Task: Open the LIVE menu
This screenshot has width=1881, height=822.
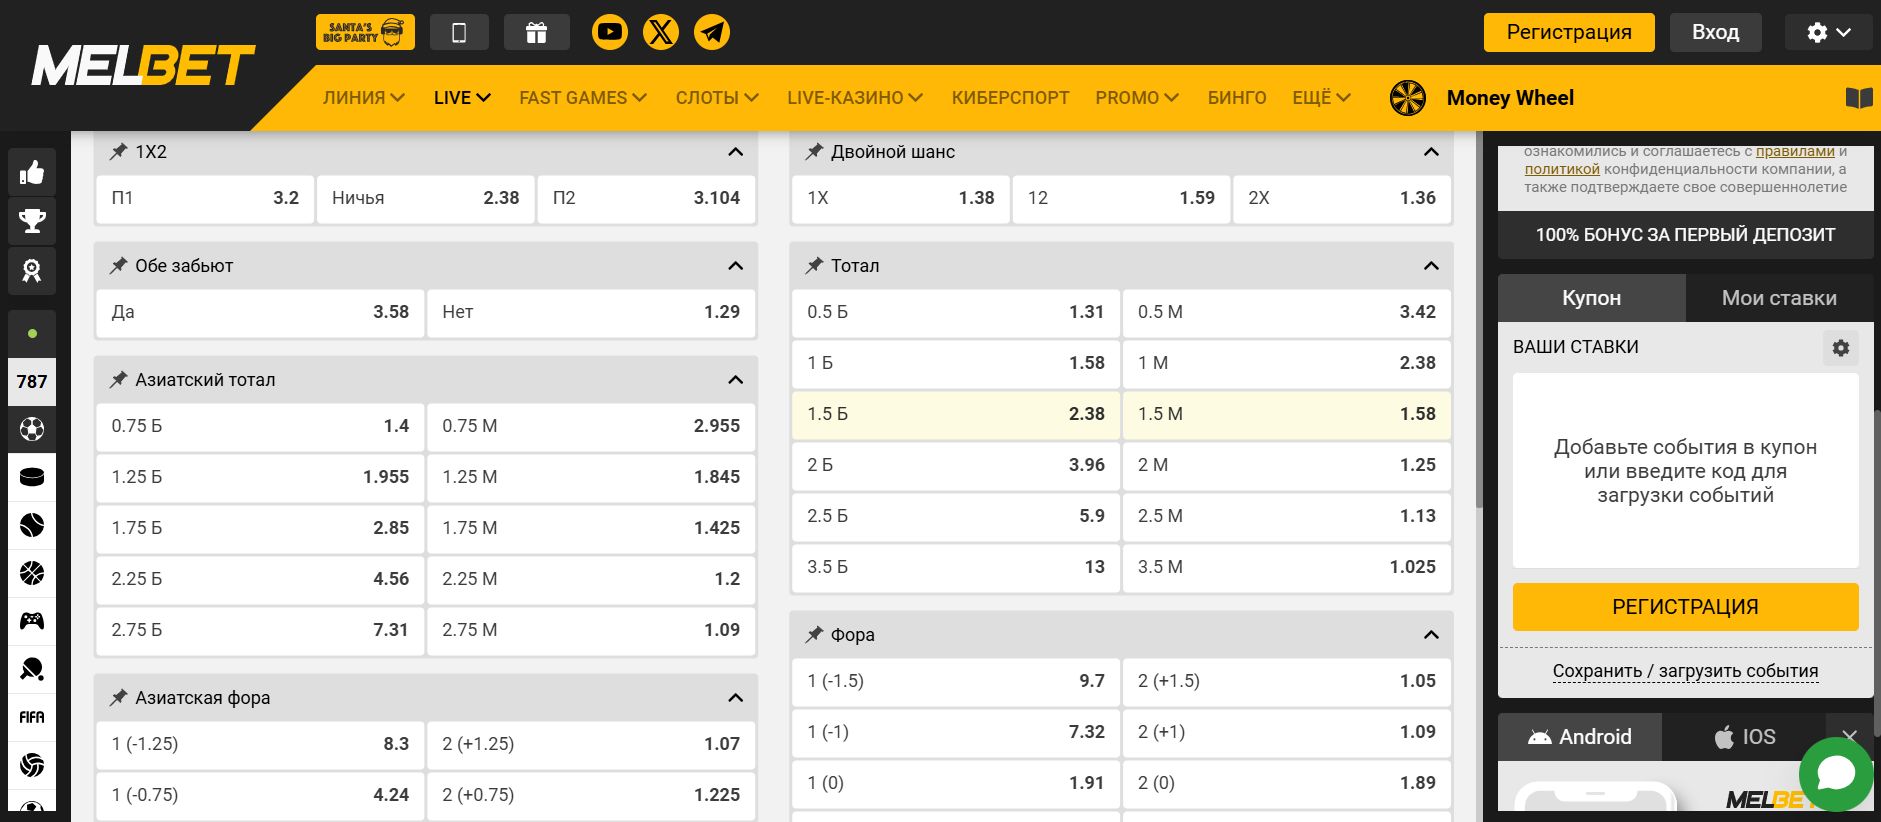Action: (x=461, y=98)
